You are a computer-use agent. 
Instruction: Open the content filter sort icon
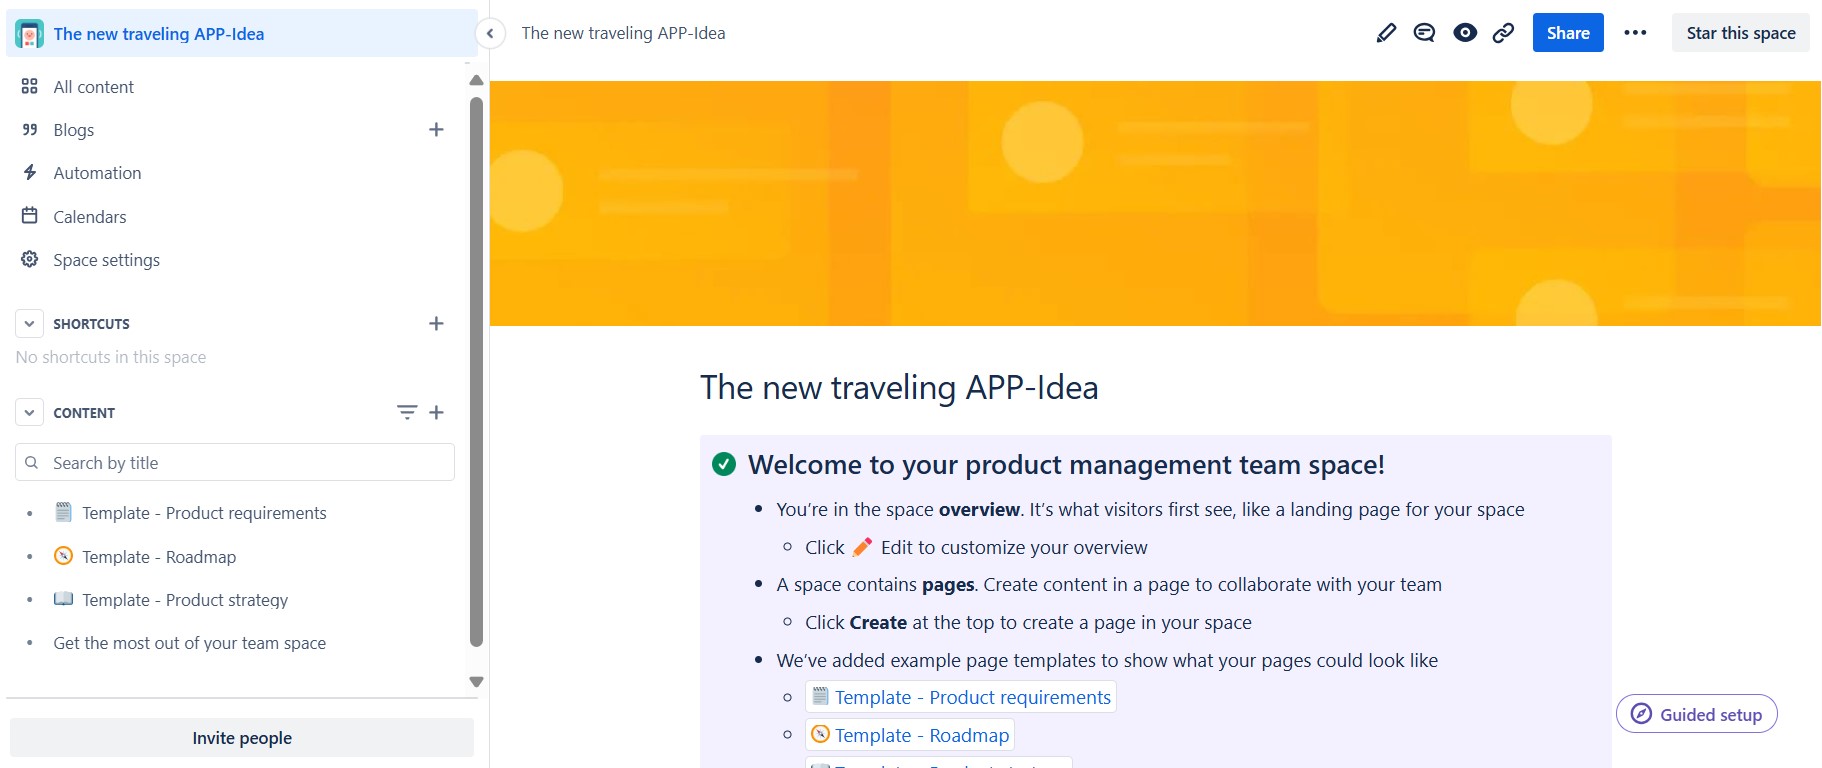[406, 412]
